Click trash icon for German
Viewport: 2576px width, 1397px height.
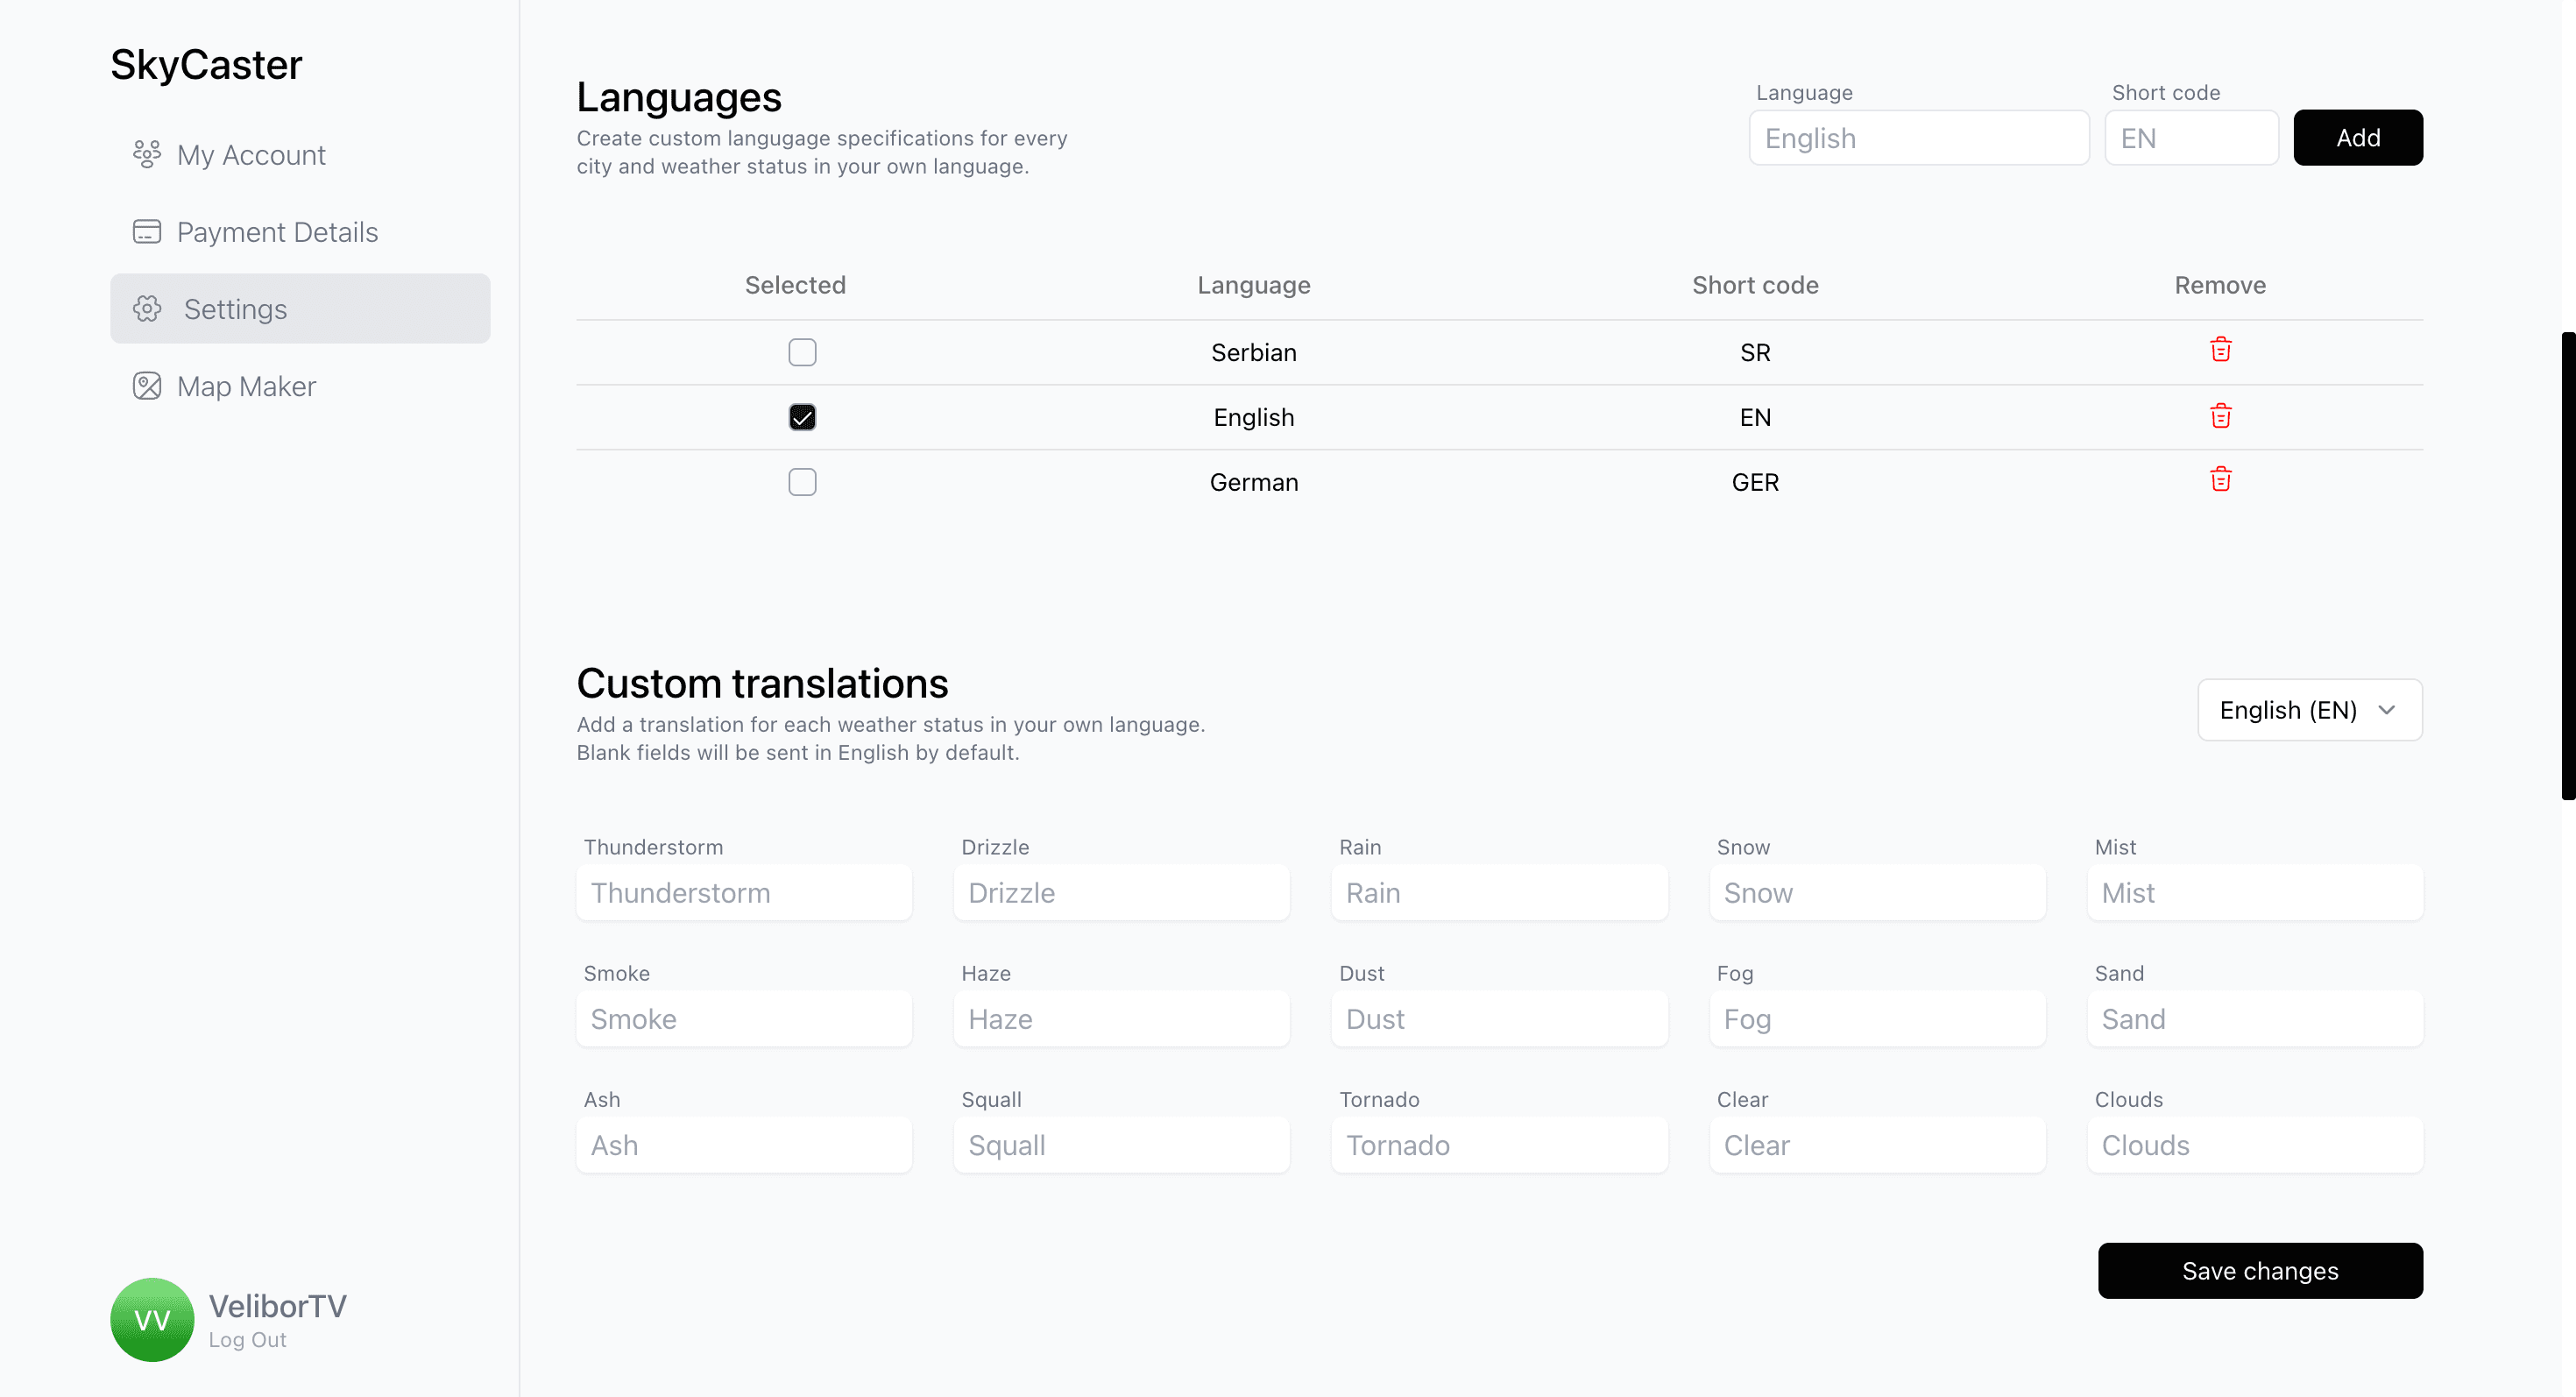point(2220,480)
